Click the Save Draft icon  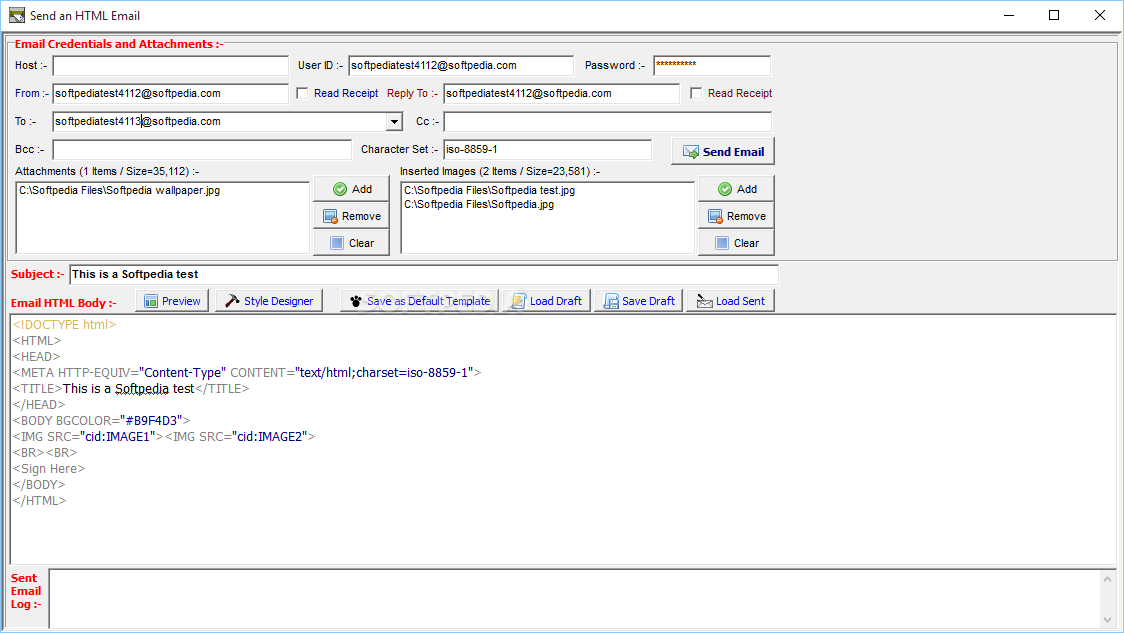click(611, 301)
